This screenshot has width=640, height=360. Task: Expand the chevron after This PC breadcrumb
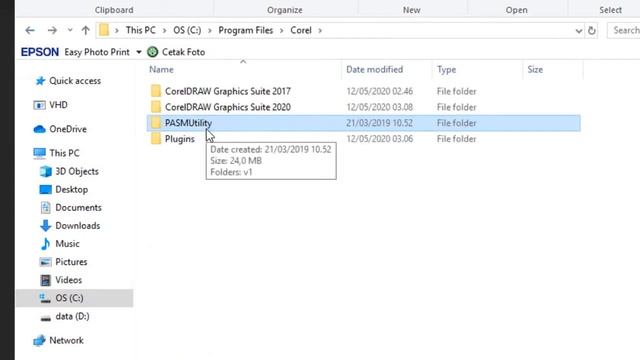[164, 31]
